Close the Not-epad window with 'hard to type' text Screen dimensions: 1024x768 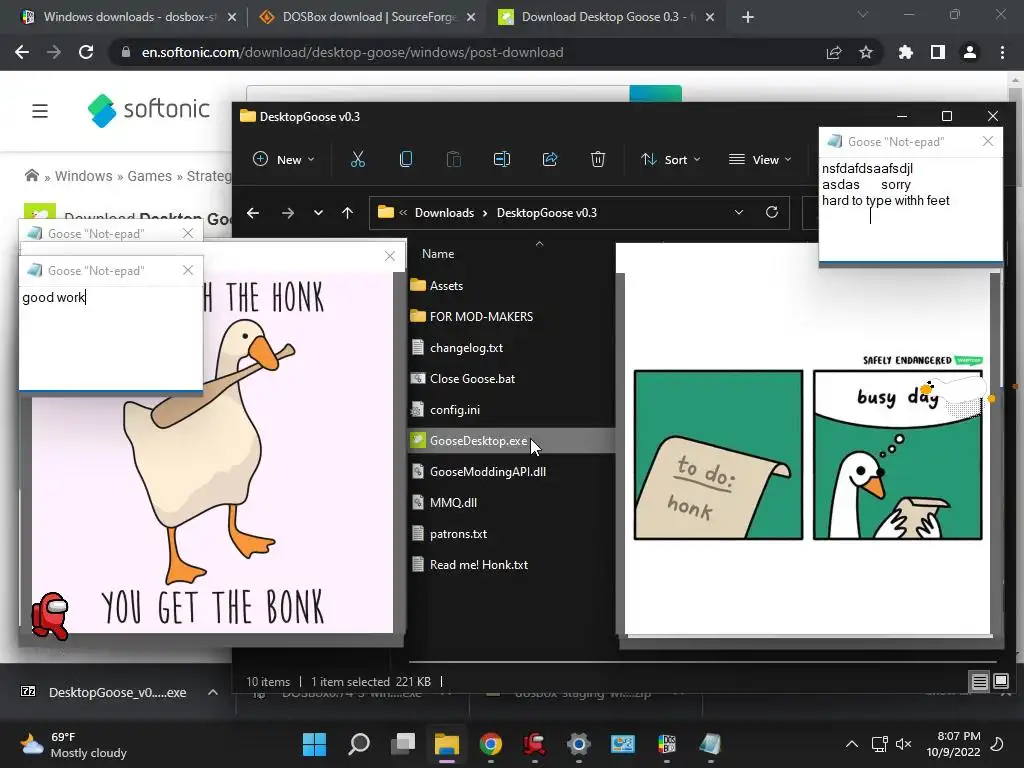tap(988, 142)
